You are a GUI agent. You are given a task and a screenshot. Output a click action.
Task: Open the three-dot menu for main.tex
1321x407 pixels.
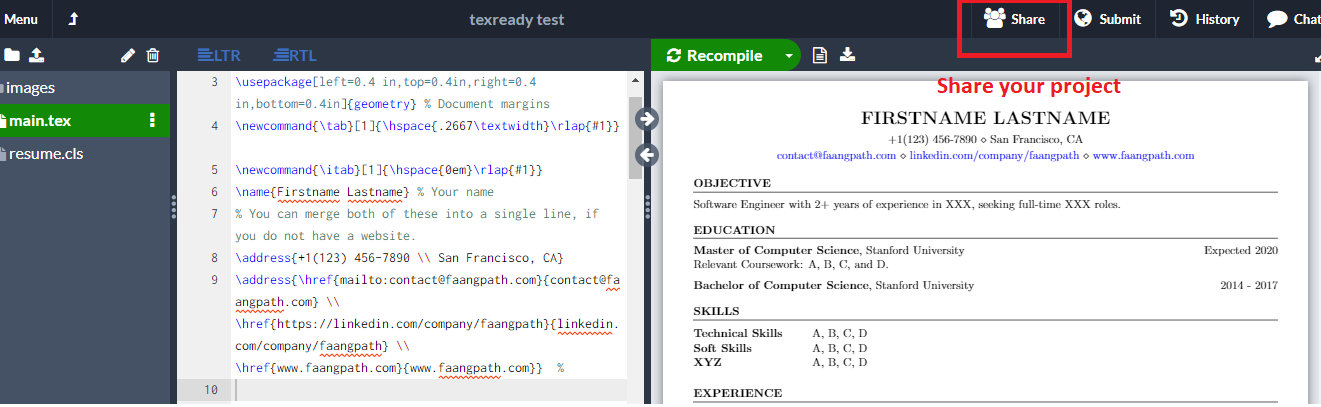[x=153, y=121]
